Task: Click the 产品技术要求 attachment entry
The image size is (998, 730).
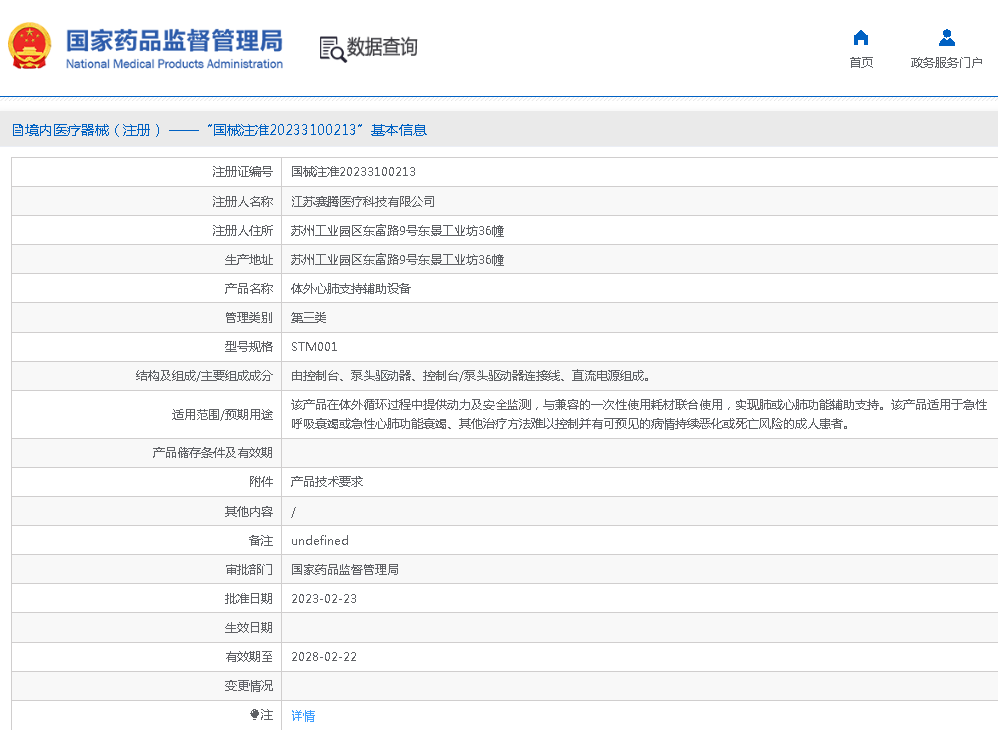Action: tap(326, 481)
